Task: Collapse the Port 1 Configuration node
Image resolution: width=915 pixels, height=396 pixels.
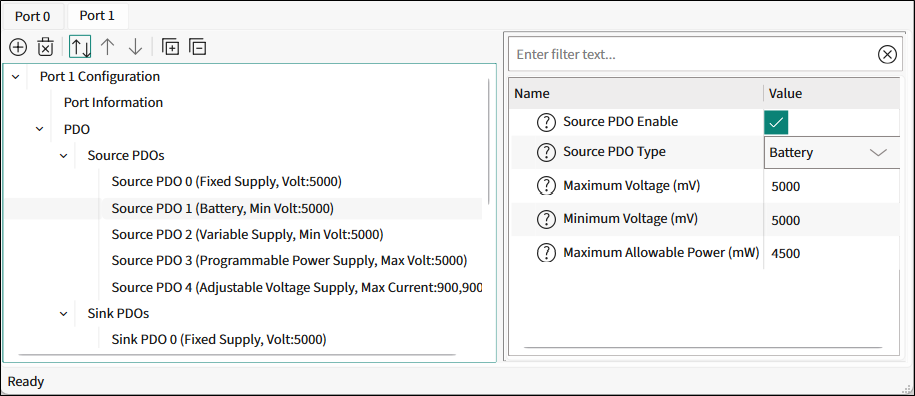Action: click(x=16, y=76)
